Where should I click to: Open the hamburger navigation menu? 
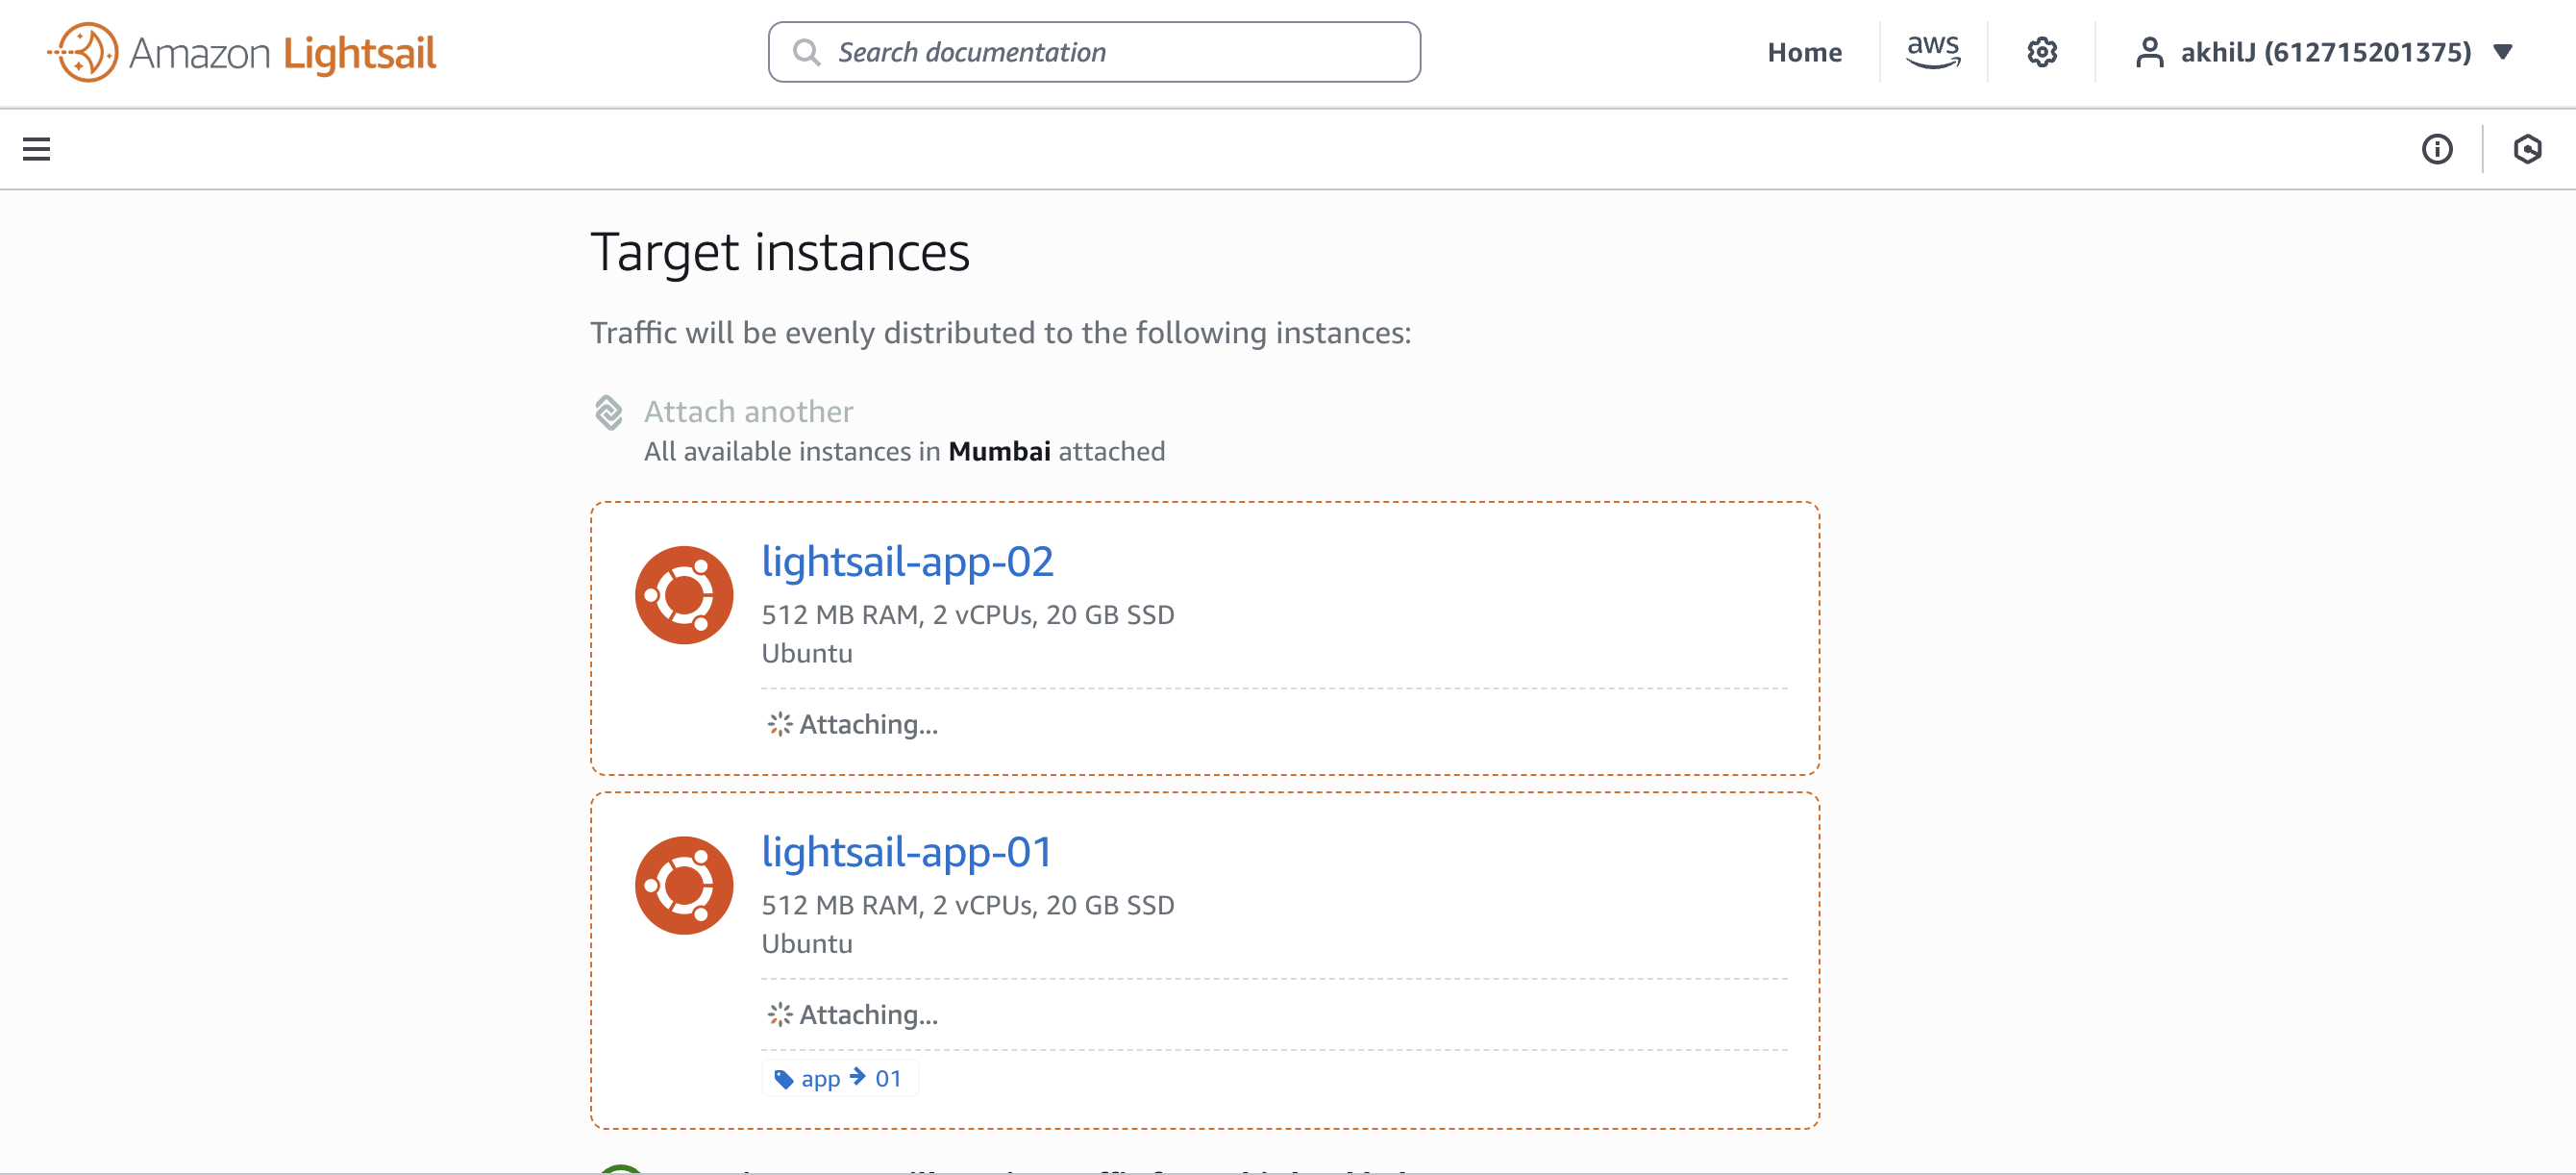pos(37,149)
